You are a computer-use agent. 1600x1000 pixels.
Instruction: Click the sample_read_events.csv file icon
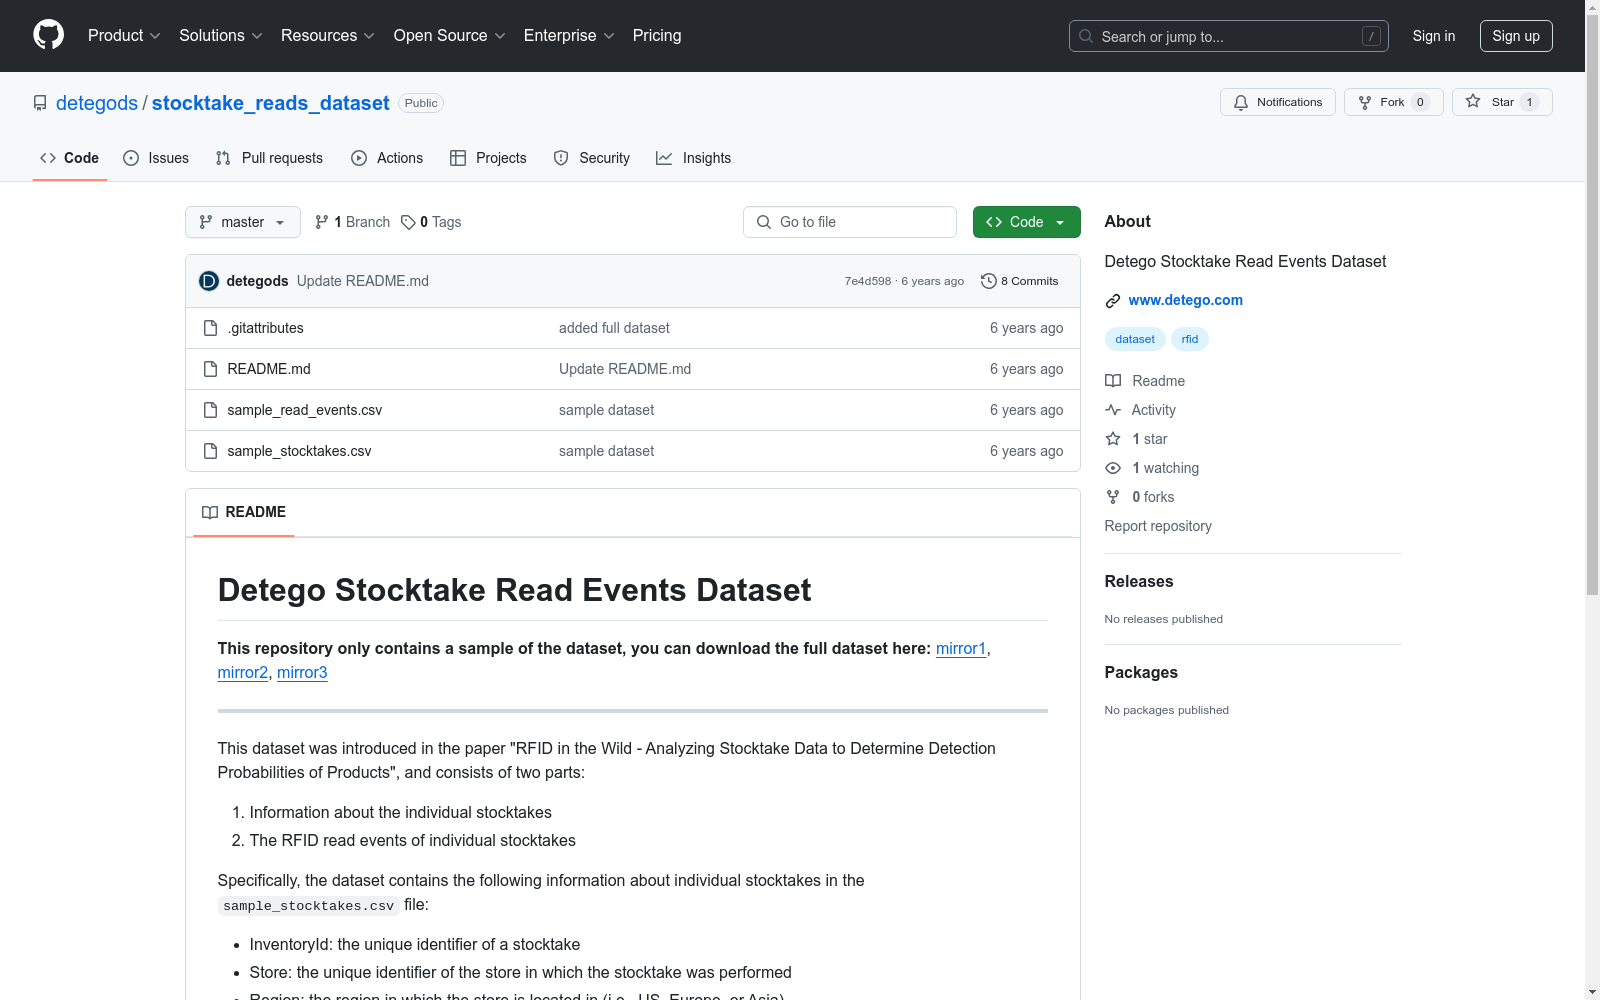click(x=210, y=410)
